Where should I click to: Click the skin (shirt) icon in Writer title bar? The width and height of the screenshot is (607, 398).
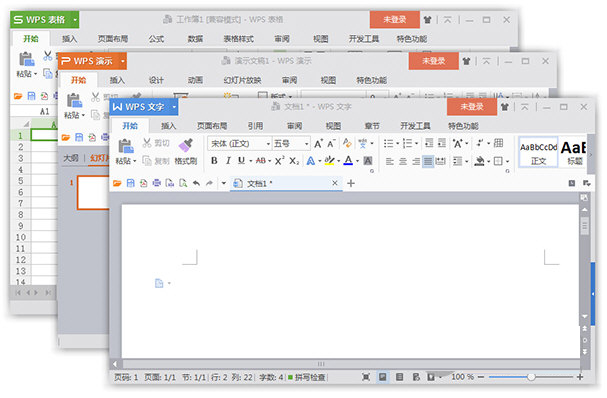(x=504, y=107)
